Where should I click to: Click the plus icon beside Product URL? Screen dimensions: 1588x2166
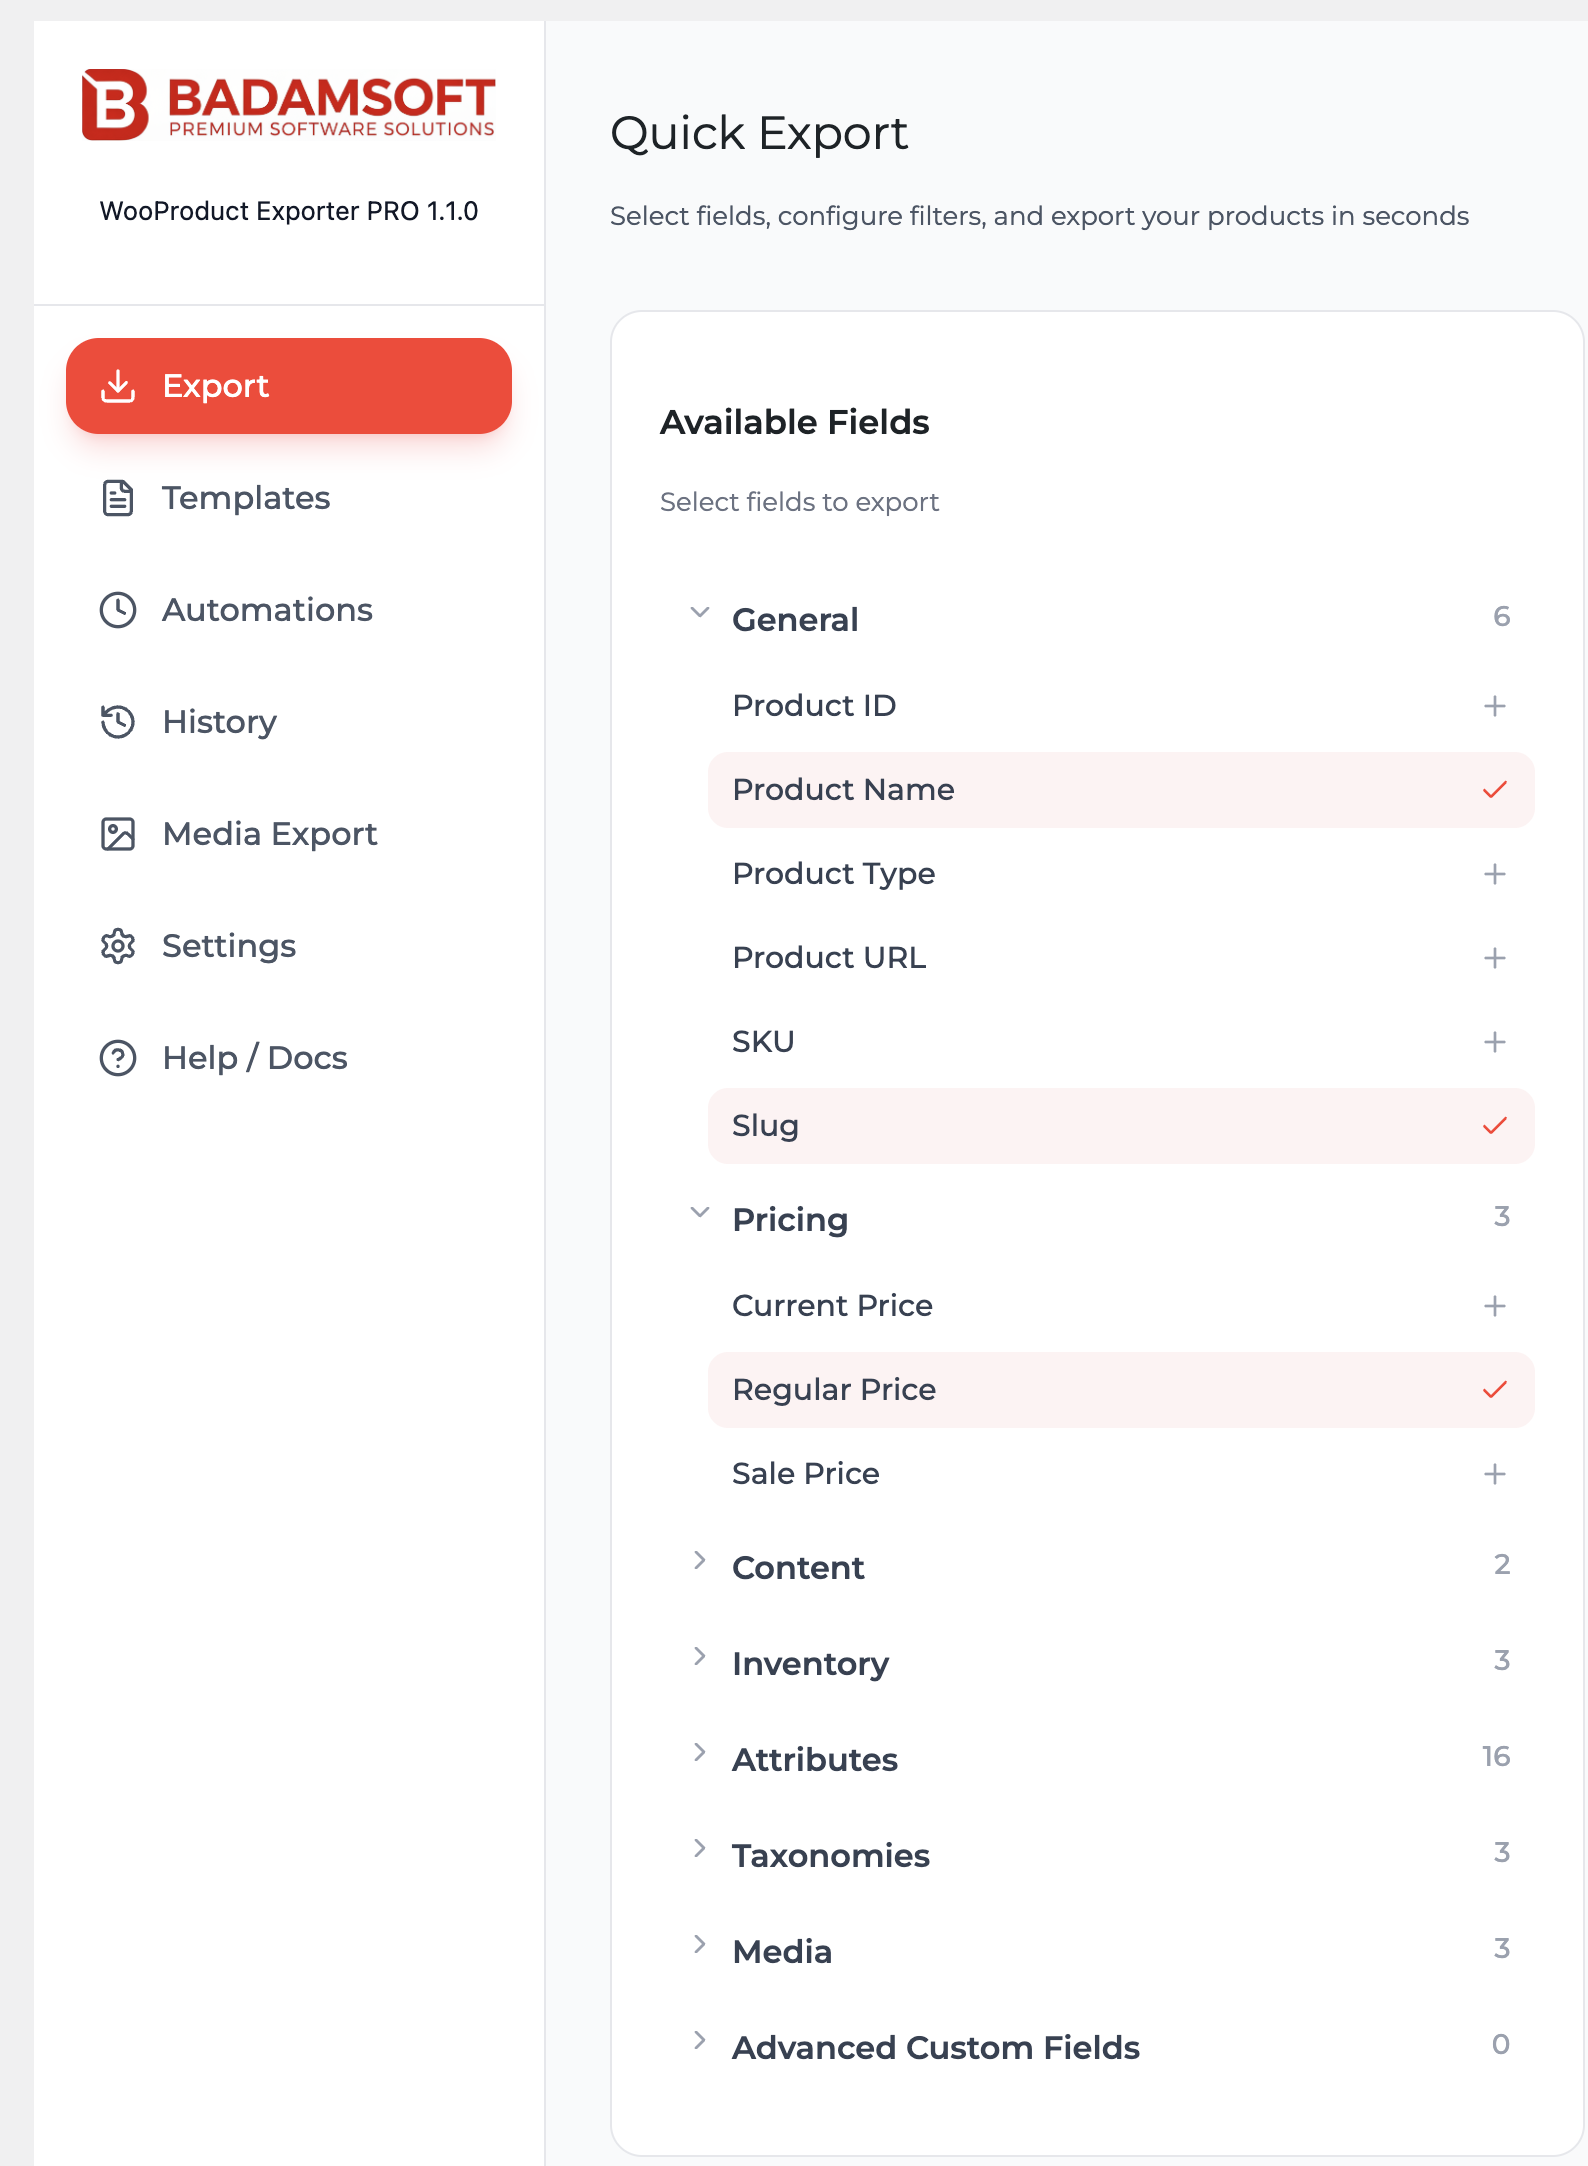(x=1494, y=958)
